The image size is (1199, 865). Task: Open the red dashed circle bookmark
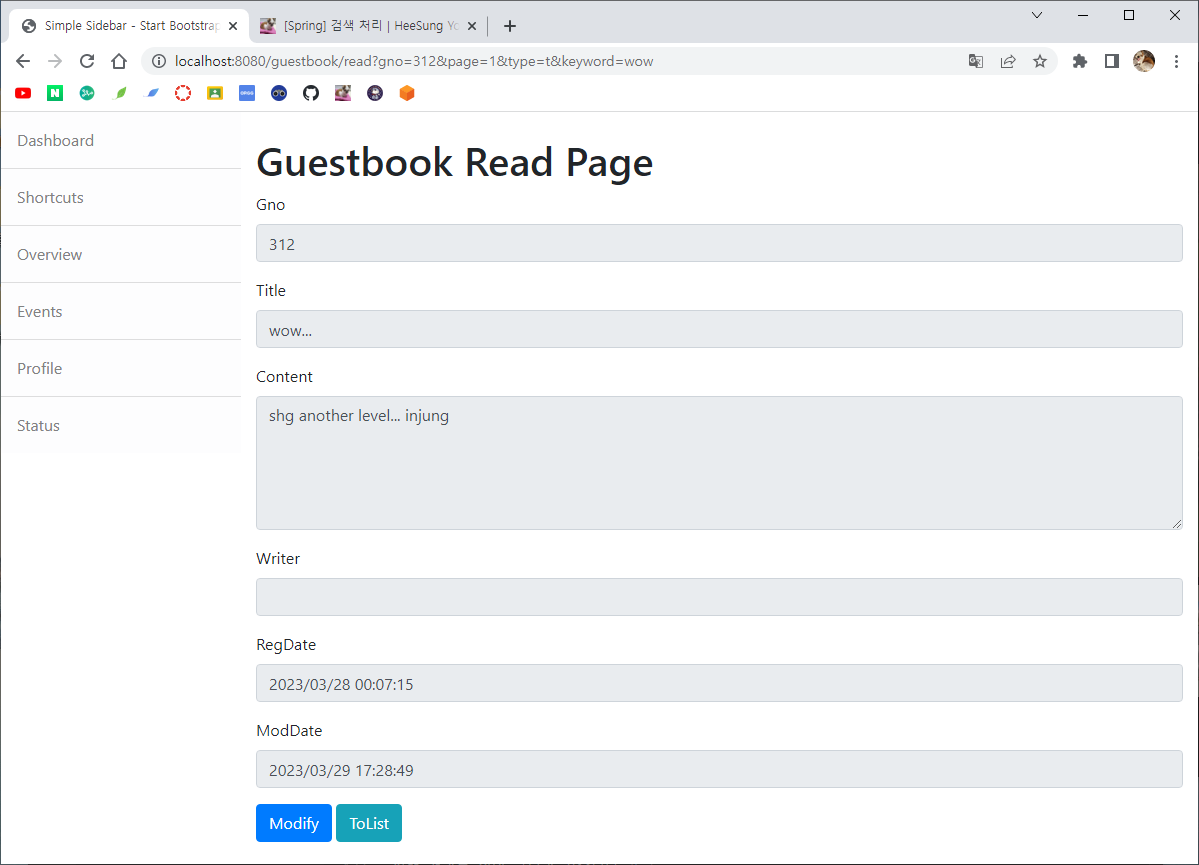coord(183,93)
